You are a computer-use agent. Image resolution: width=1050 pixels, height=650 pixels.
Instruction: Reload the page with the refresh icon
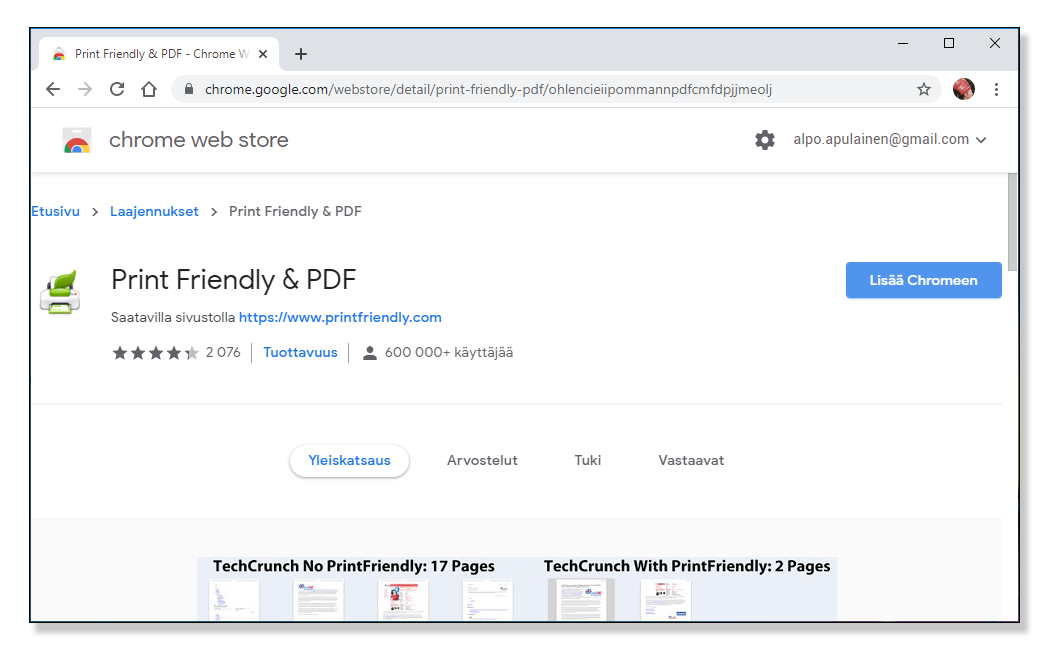coord(116,89)
